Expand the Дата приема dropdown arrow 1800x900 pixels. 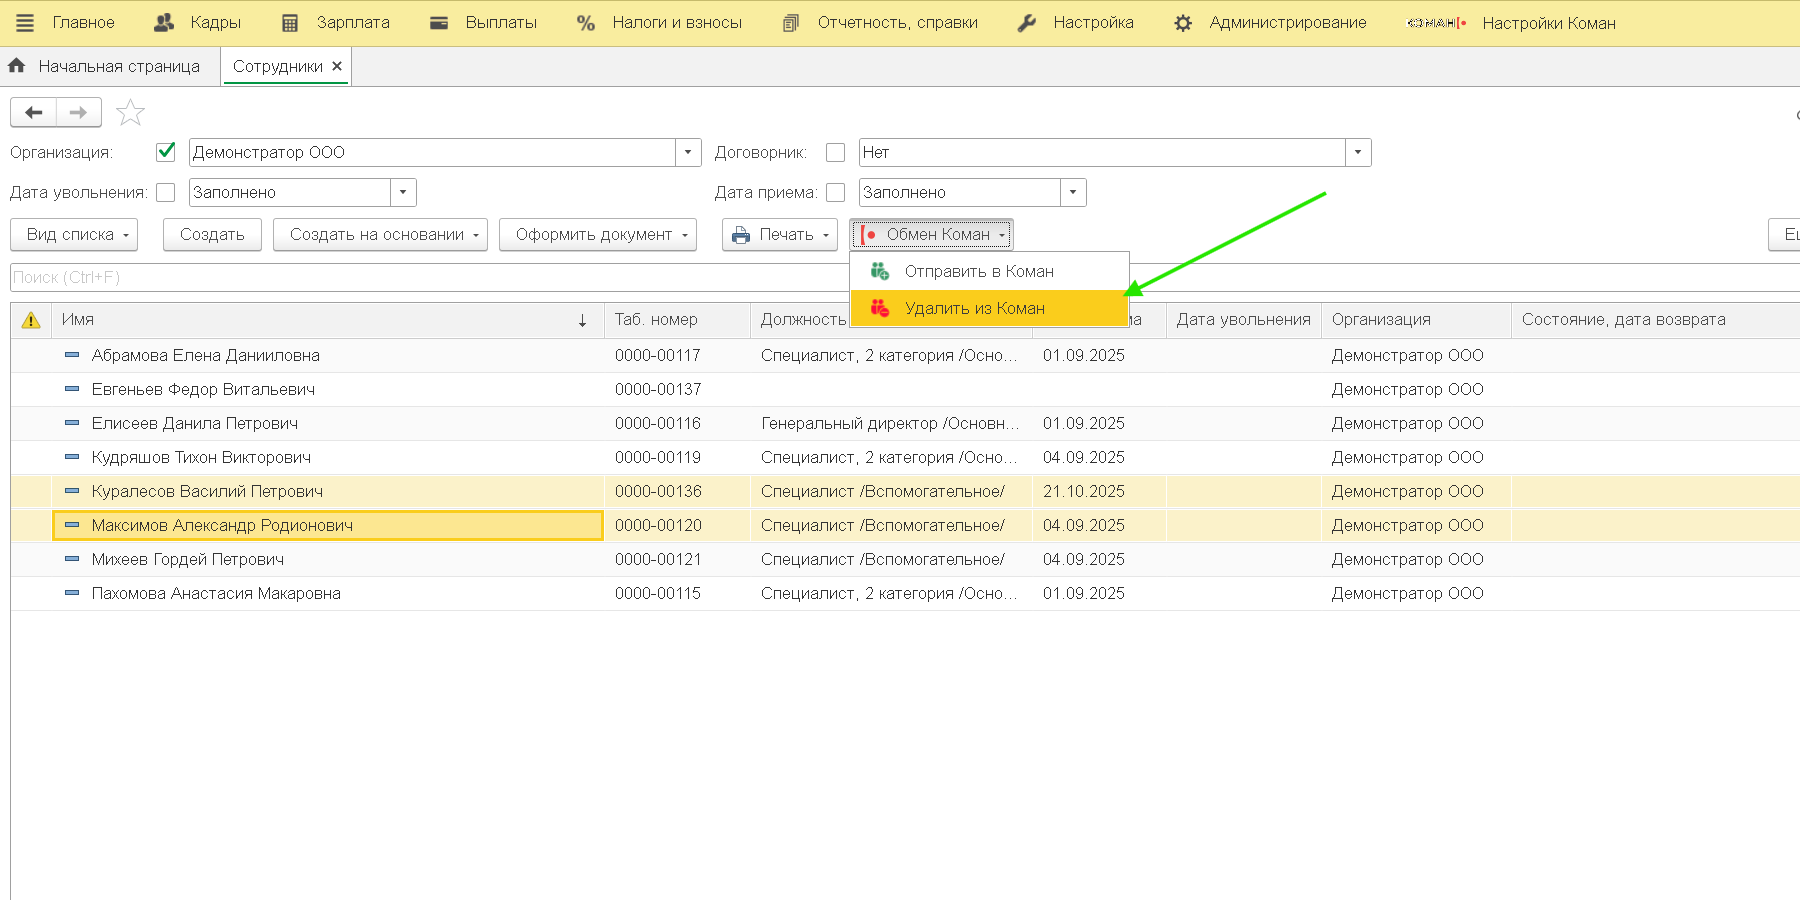pos(1073,192)
